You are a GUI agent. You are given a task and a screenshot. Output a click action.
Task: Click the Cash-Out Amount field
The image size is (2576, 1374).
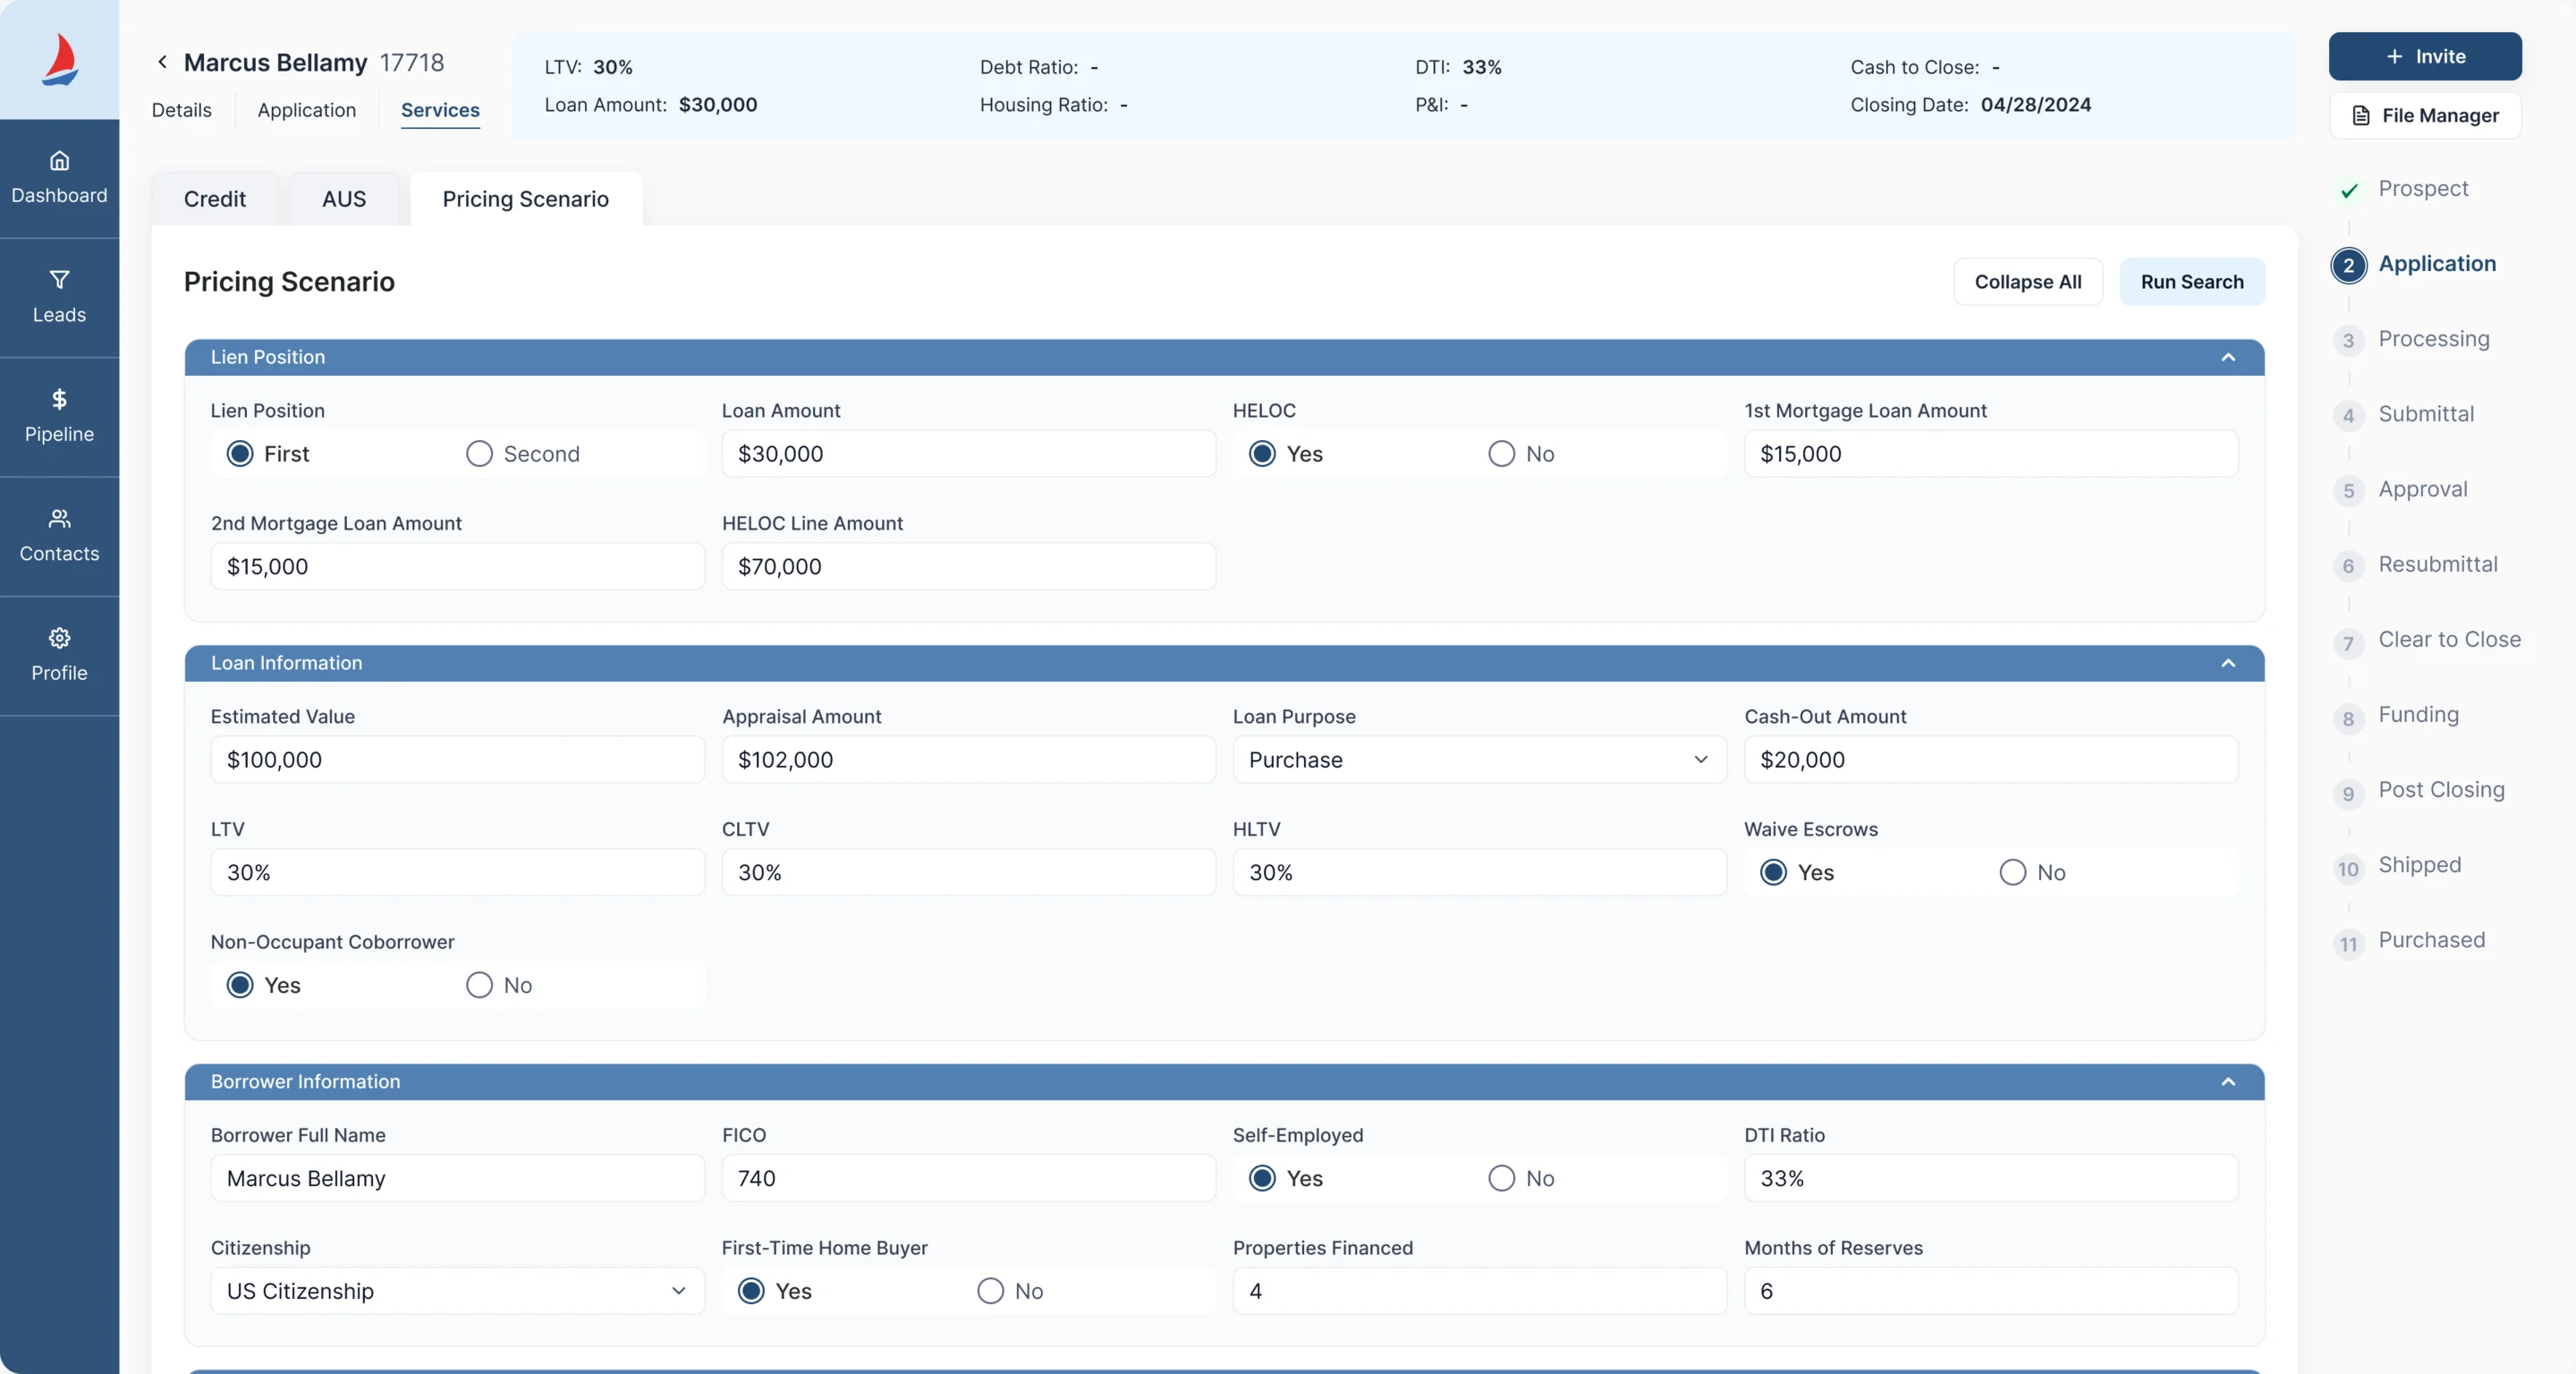pyautogui.click(x=1991, y=760)
